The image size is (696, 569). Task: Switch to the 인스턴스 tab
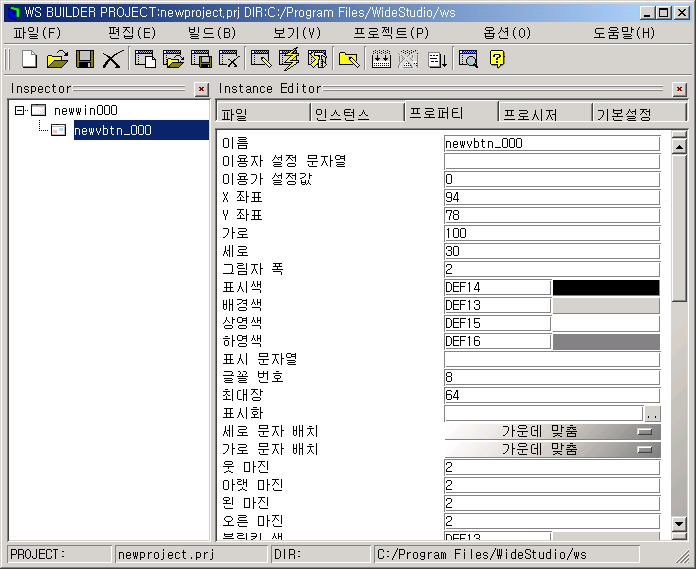tap(357, 113)
